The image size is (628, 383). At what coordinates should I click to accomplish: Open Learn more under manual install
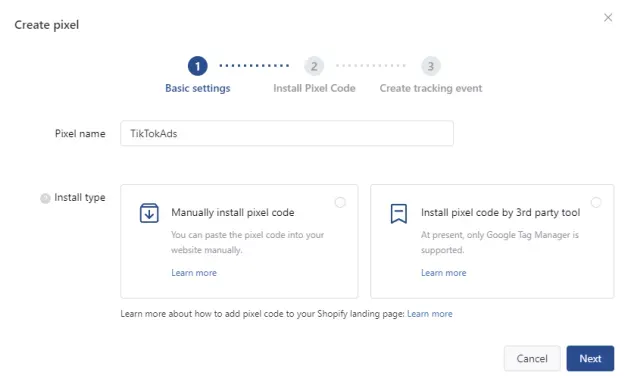pyautogui.click(x=194, y=273)
